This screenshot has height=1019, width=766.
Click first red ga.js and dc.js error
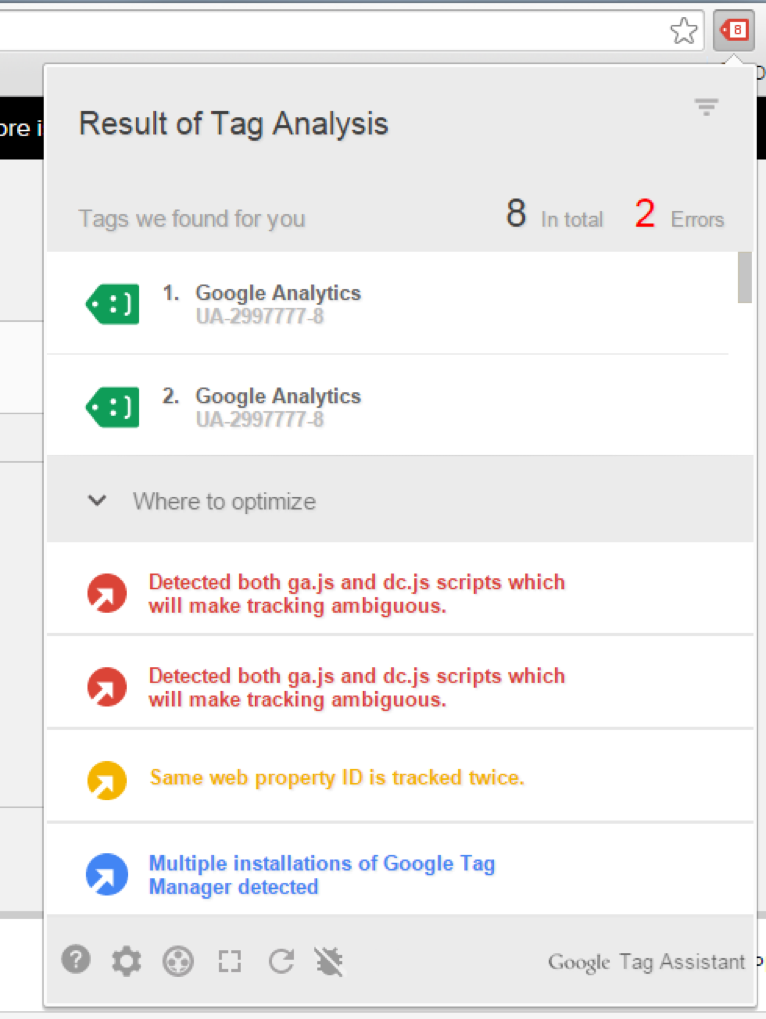[x=356, y=593]
